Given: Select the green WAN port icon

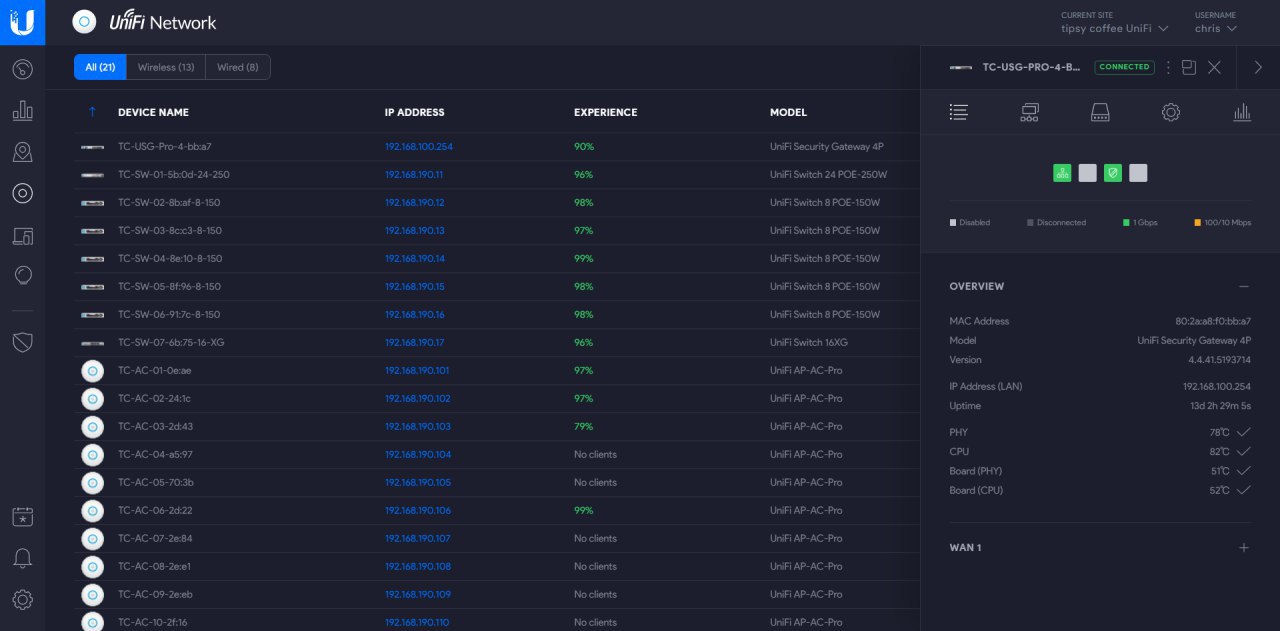Looking at the screenshot, I should [x=1062, y=173].
